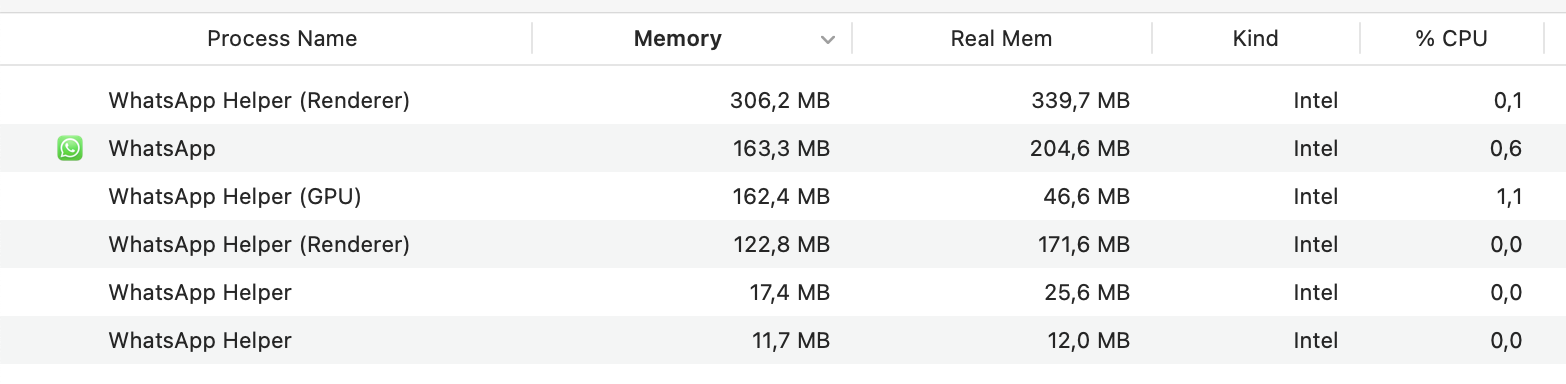Sort processes by Kind column
The image size is (1566, 384).
[x=1255, y=39]
